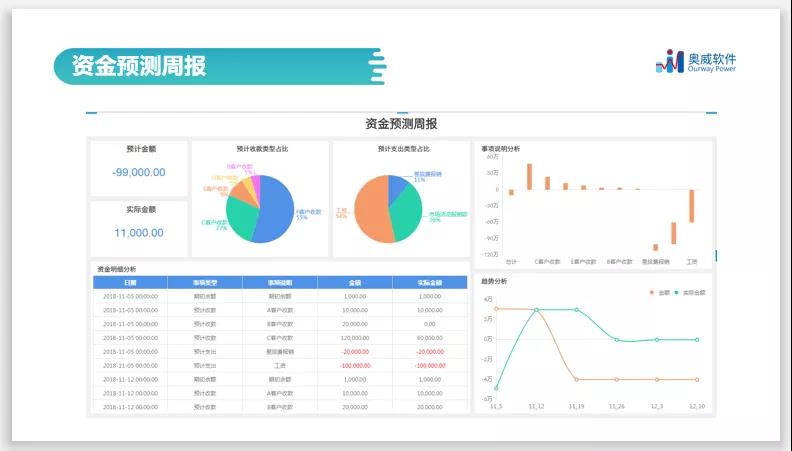
Task: Click the red -100,000.00 cell in 金额 column
Action: pyautogui.click(x=355, y=366)
